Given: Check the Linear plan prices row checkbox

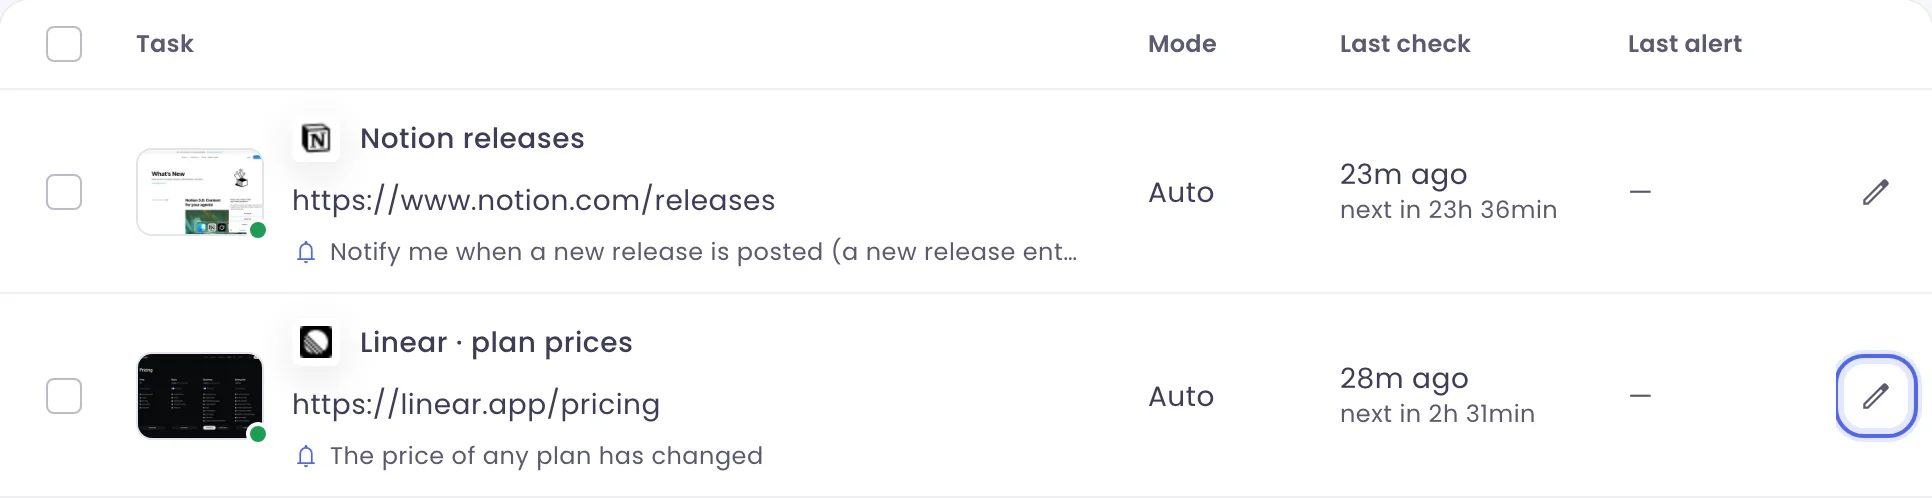Looking at the screenshot, I should tap(64, 396).
